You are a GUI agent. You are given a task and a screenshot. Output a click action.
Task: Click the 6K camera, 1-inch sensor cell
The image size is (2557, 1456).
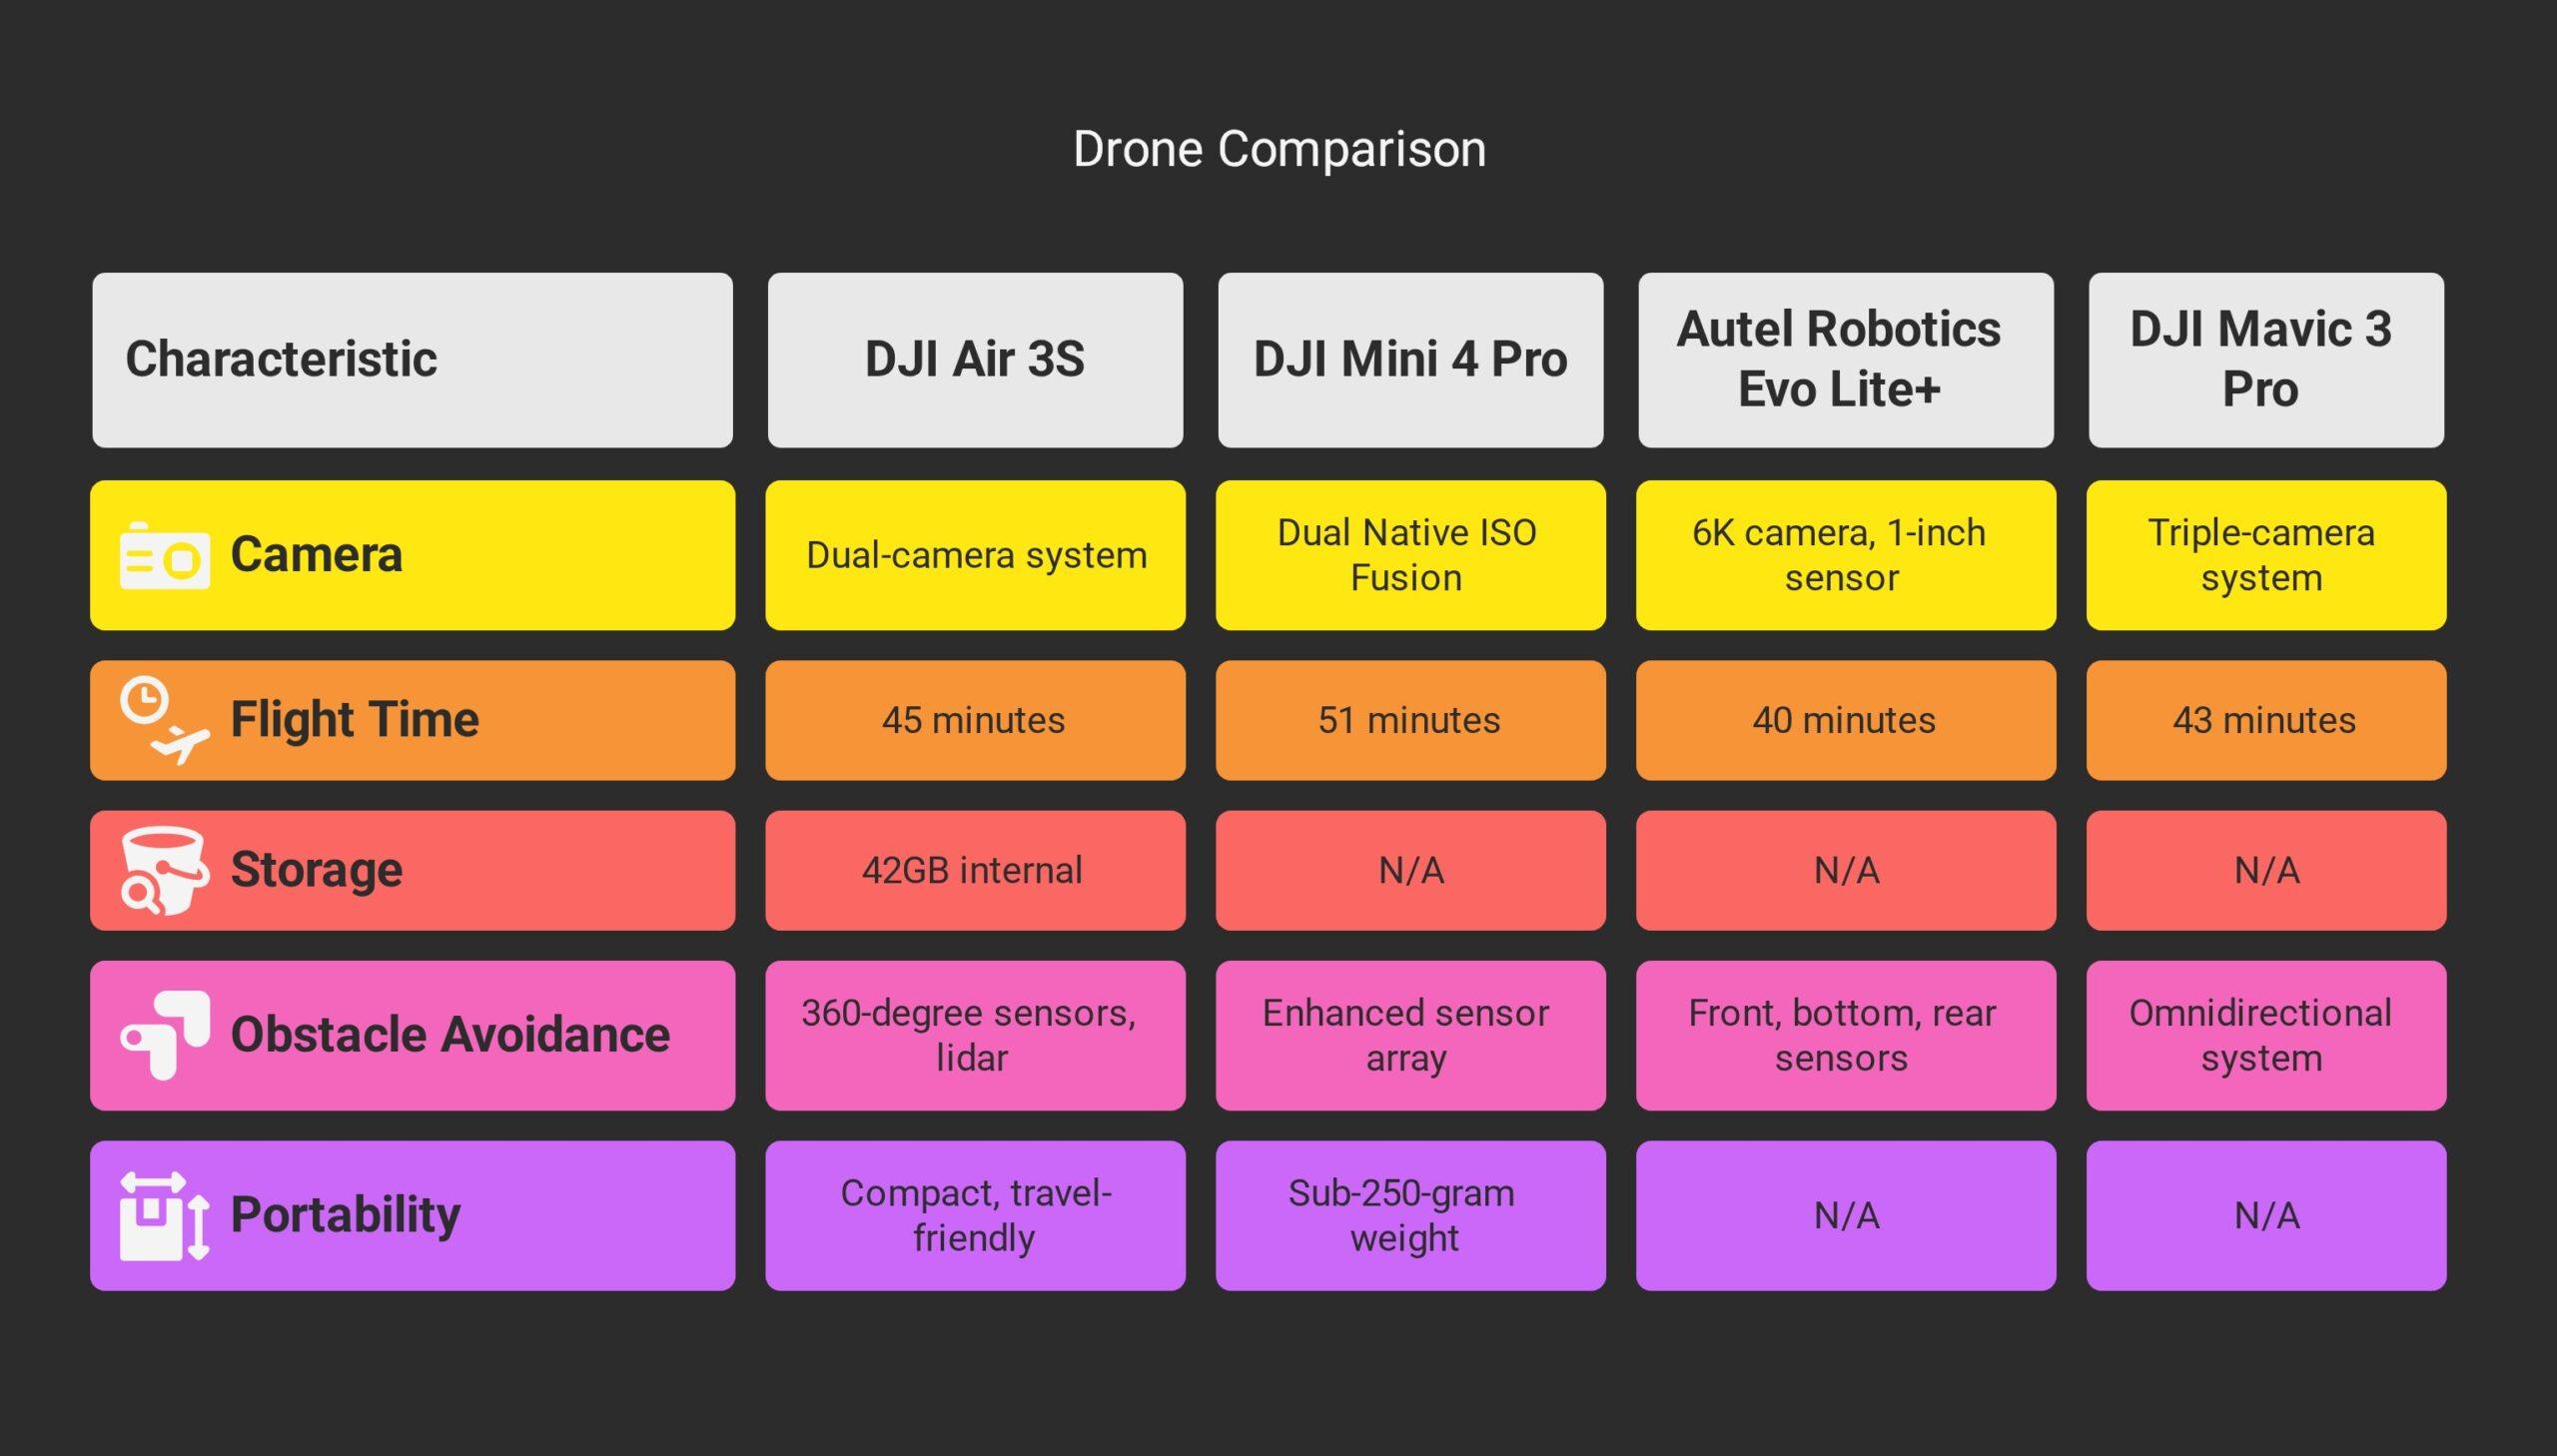pyautogui.click(x=1845, y=555)
